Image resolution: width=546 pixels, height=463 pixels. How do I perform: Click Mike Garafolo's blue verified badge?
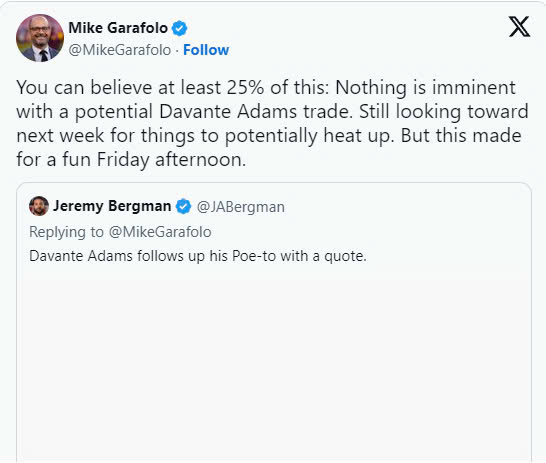click(180, 28)
